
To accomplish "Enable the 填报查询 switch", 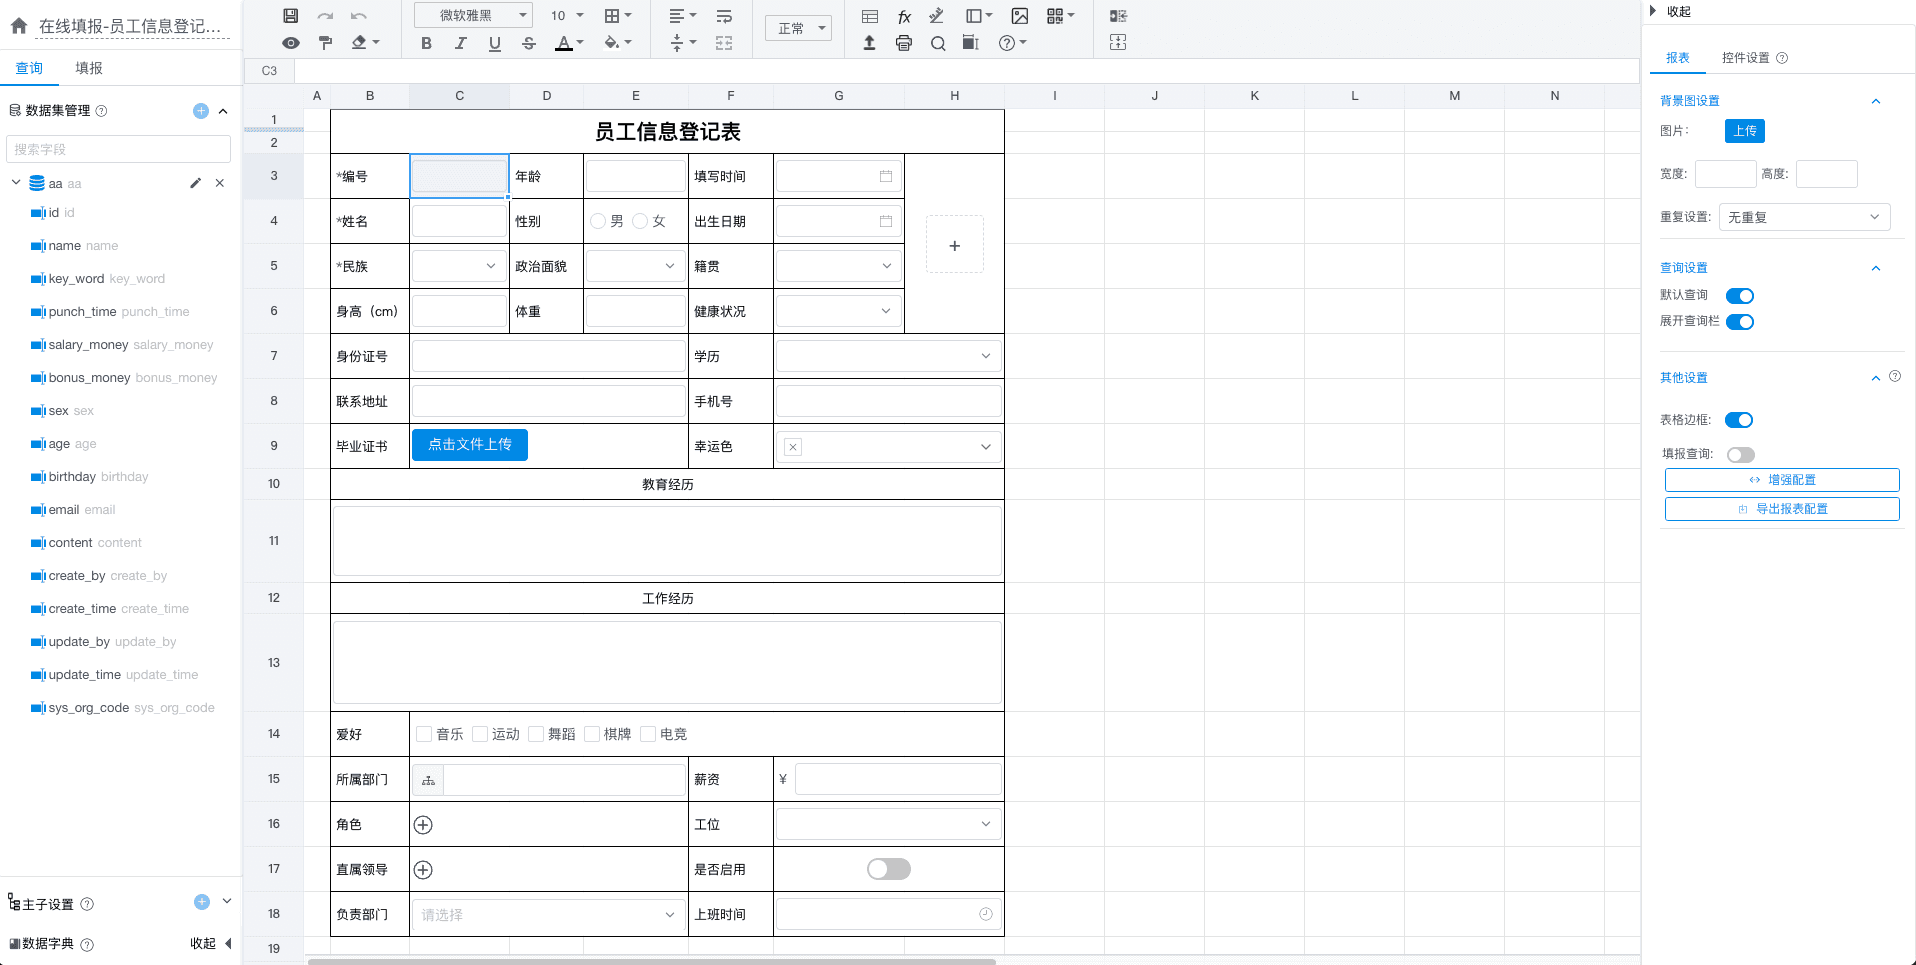I will [1740, 455].
